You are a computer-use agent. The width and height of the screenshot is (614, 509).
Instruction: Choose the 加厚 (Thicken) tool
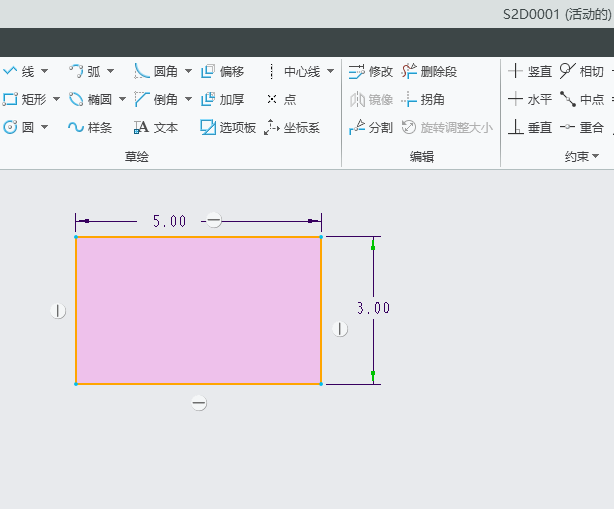click(x=222, y=99)
